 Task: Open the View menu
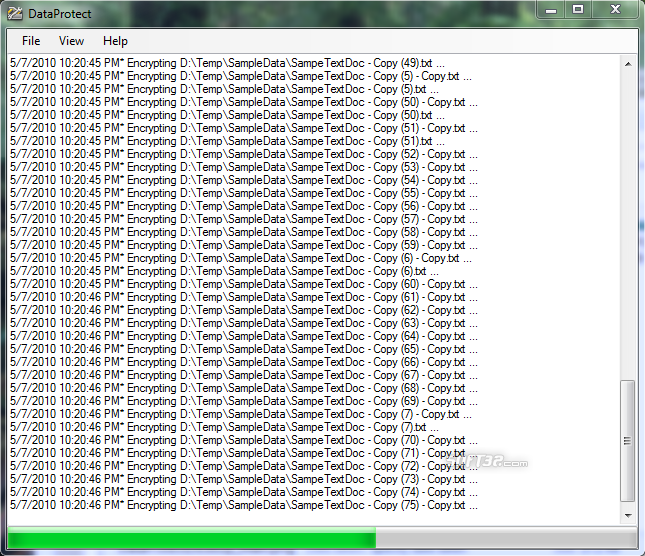click(x=71, y=41)
